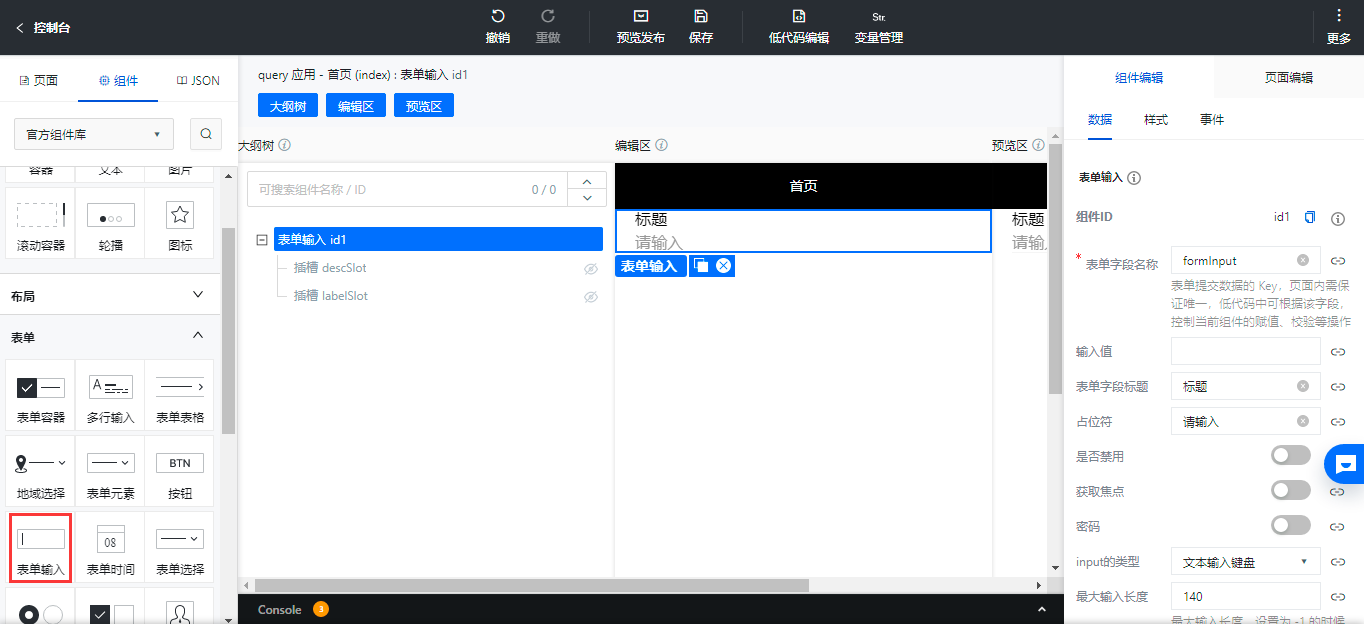Copy the selected 表单输入 component

(701, 266)
